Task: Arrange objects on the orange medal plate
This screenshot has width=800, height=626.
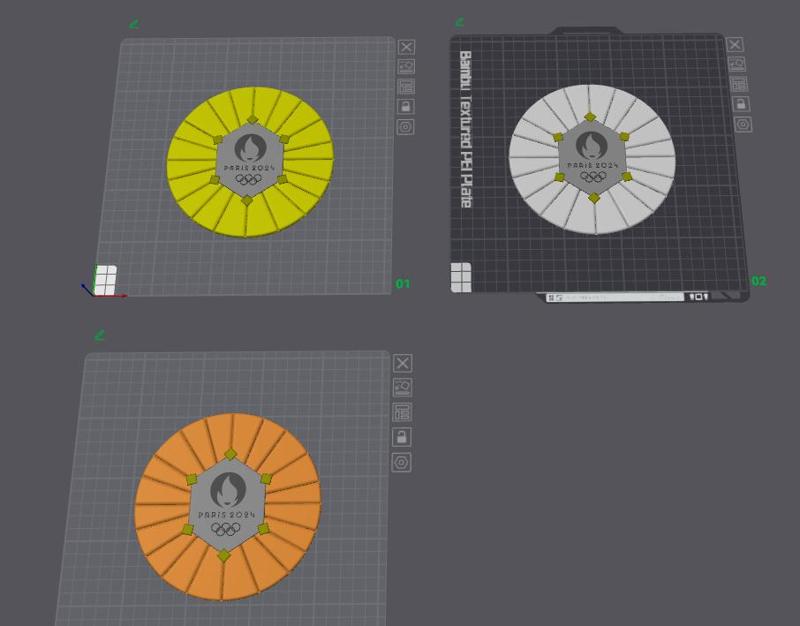Action: tap(402, 412)
